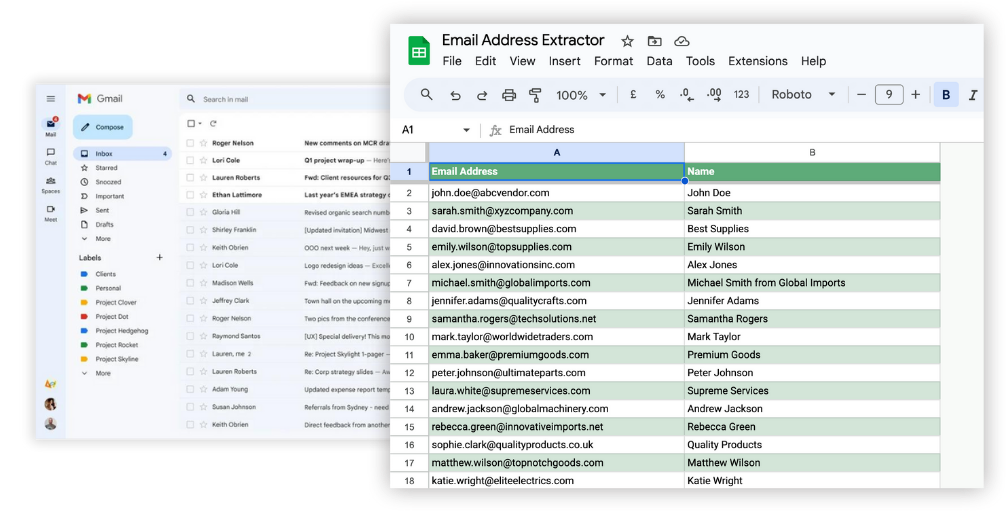Redo the action in Sheets toolbar
1008x512 pixels.
point(482,95)
